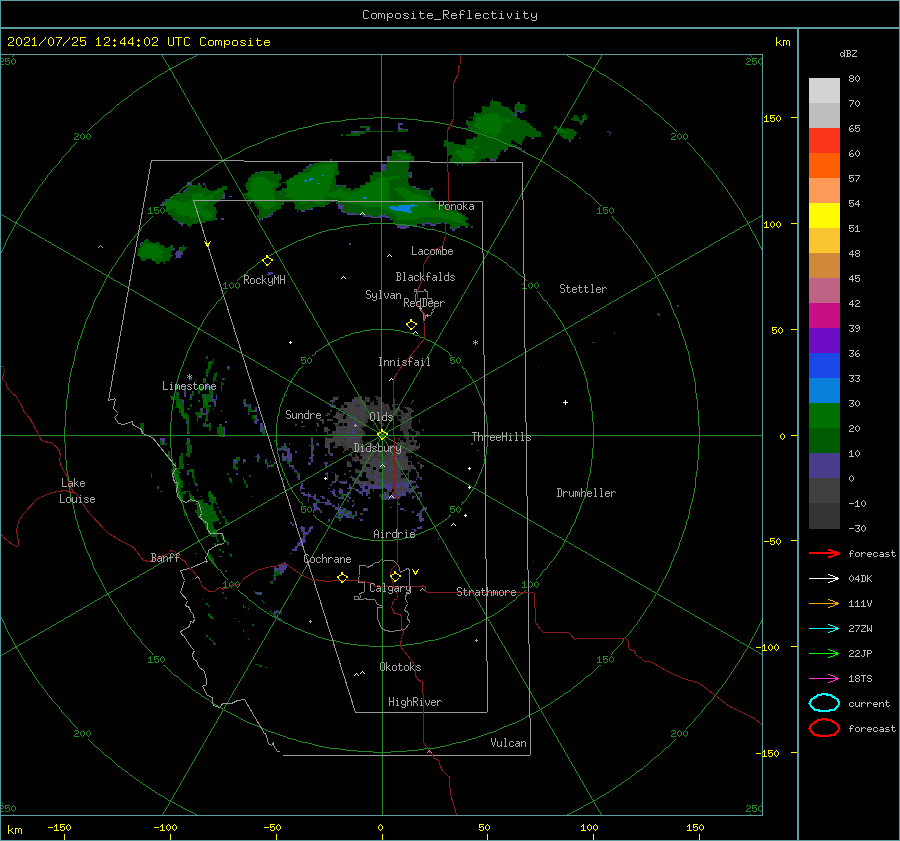Screen dimensions: 900x841
Task: Click the Ponoka city label
Action: (x=456, y=206)
